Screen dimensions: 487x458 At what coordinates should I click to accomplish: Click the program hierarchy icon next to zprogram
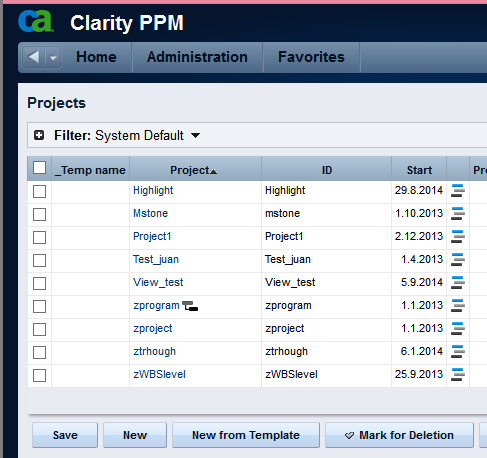point(190,306)
